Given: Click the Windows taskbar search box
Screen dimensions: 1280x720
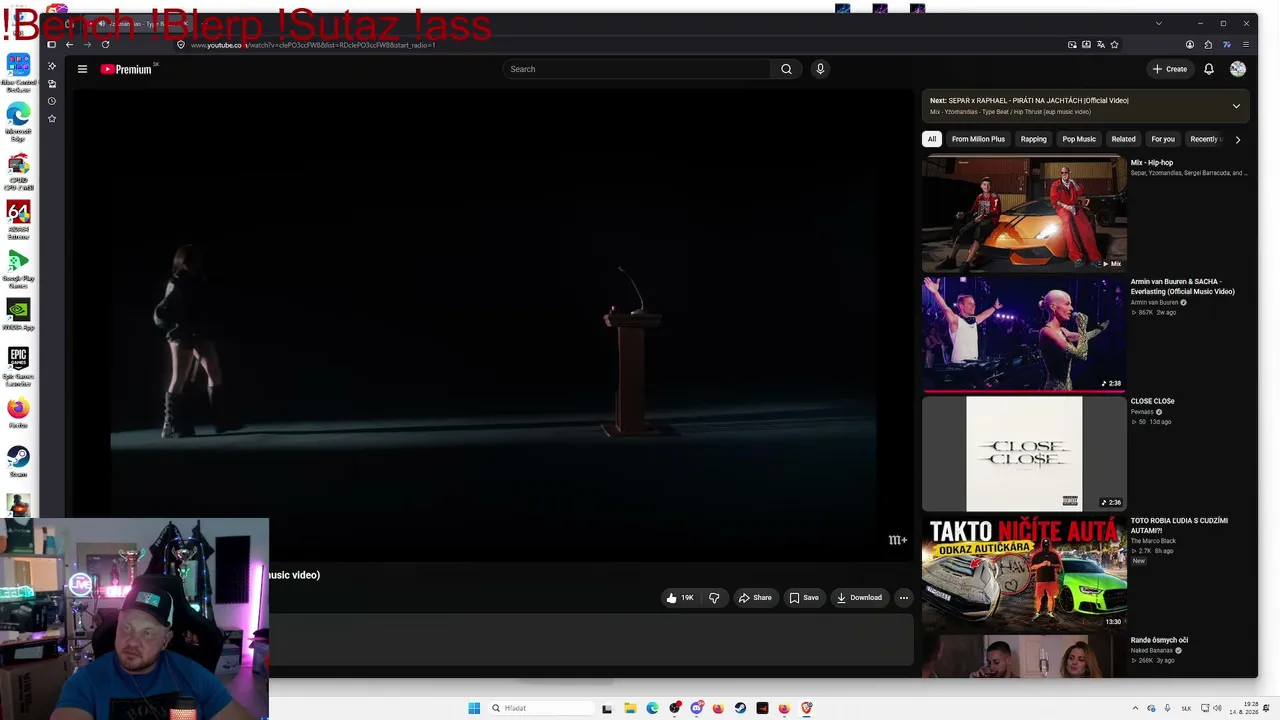Looking at the screenshot, I should click(540, 708).
